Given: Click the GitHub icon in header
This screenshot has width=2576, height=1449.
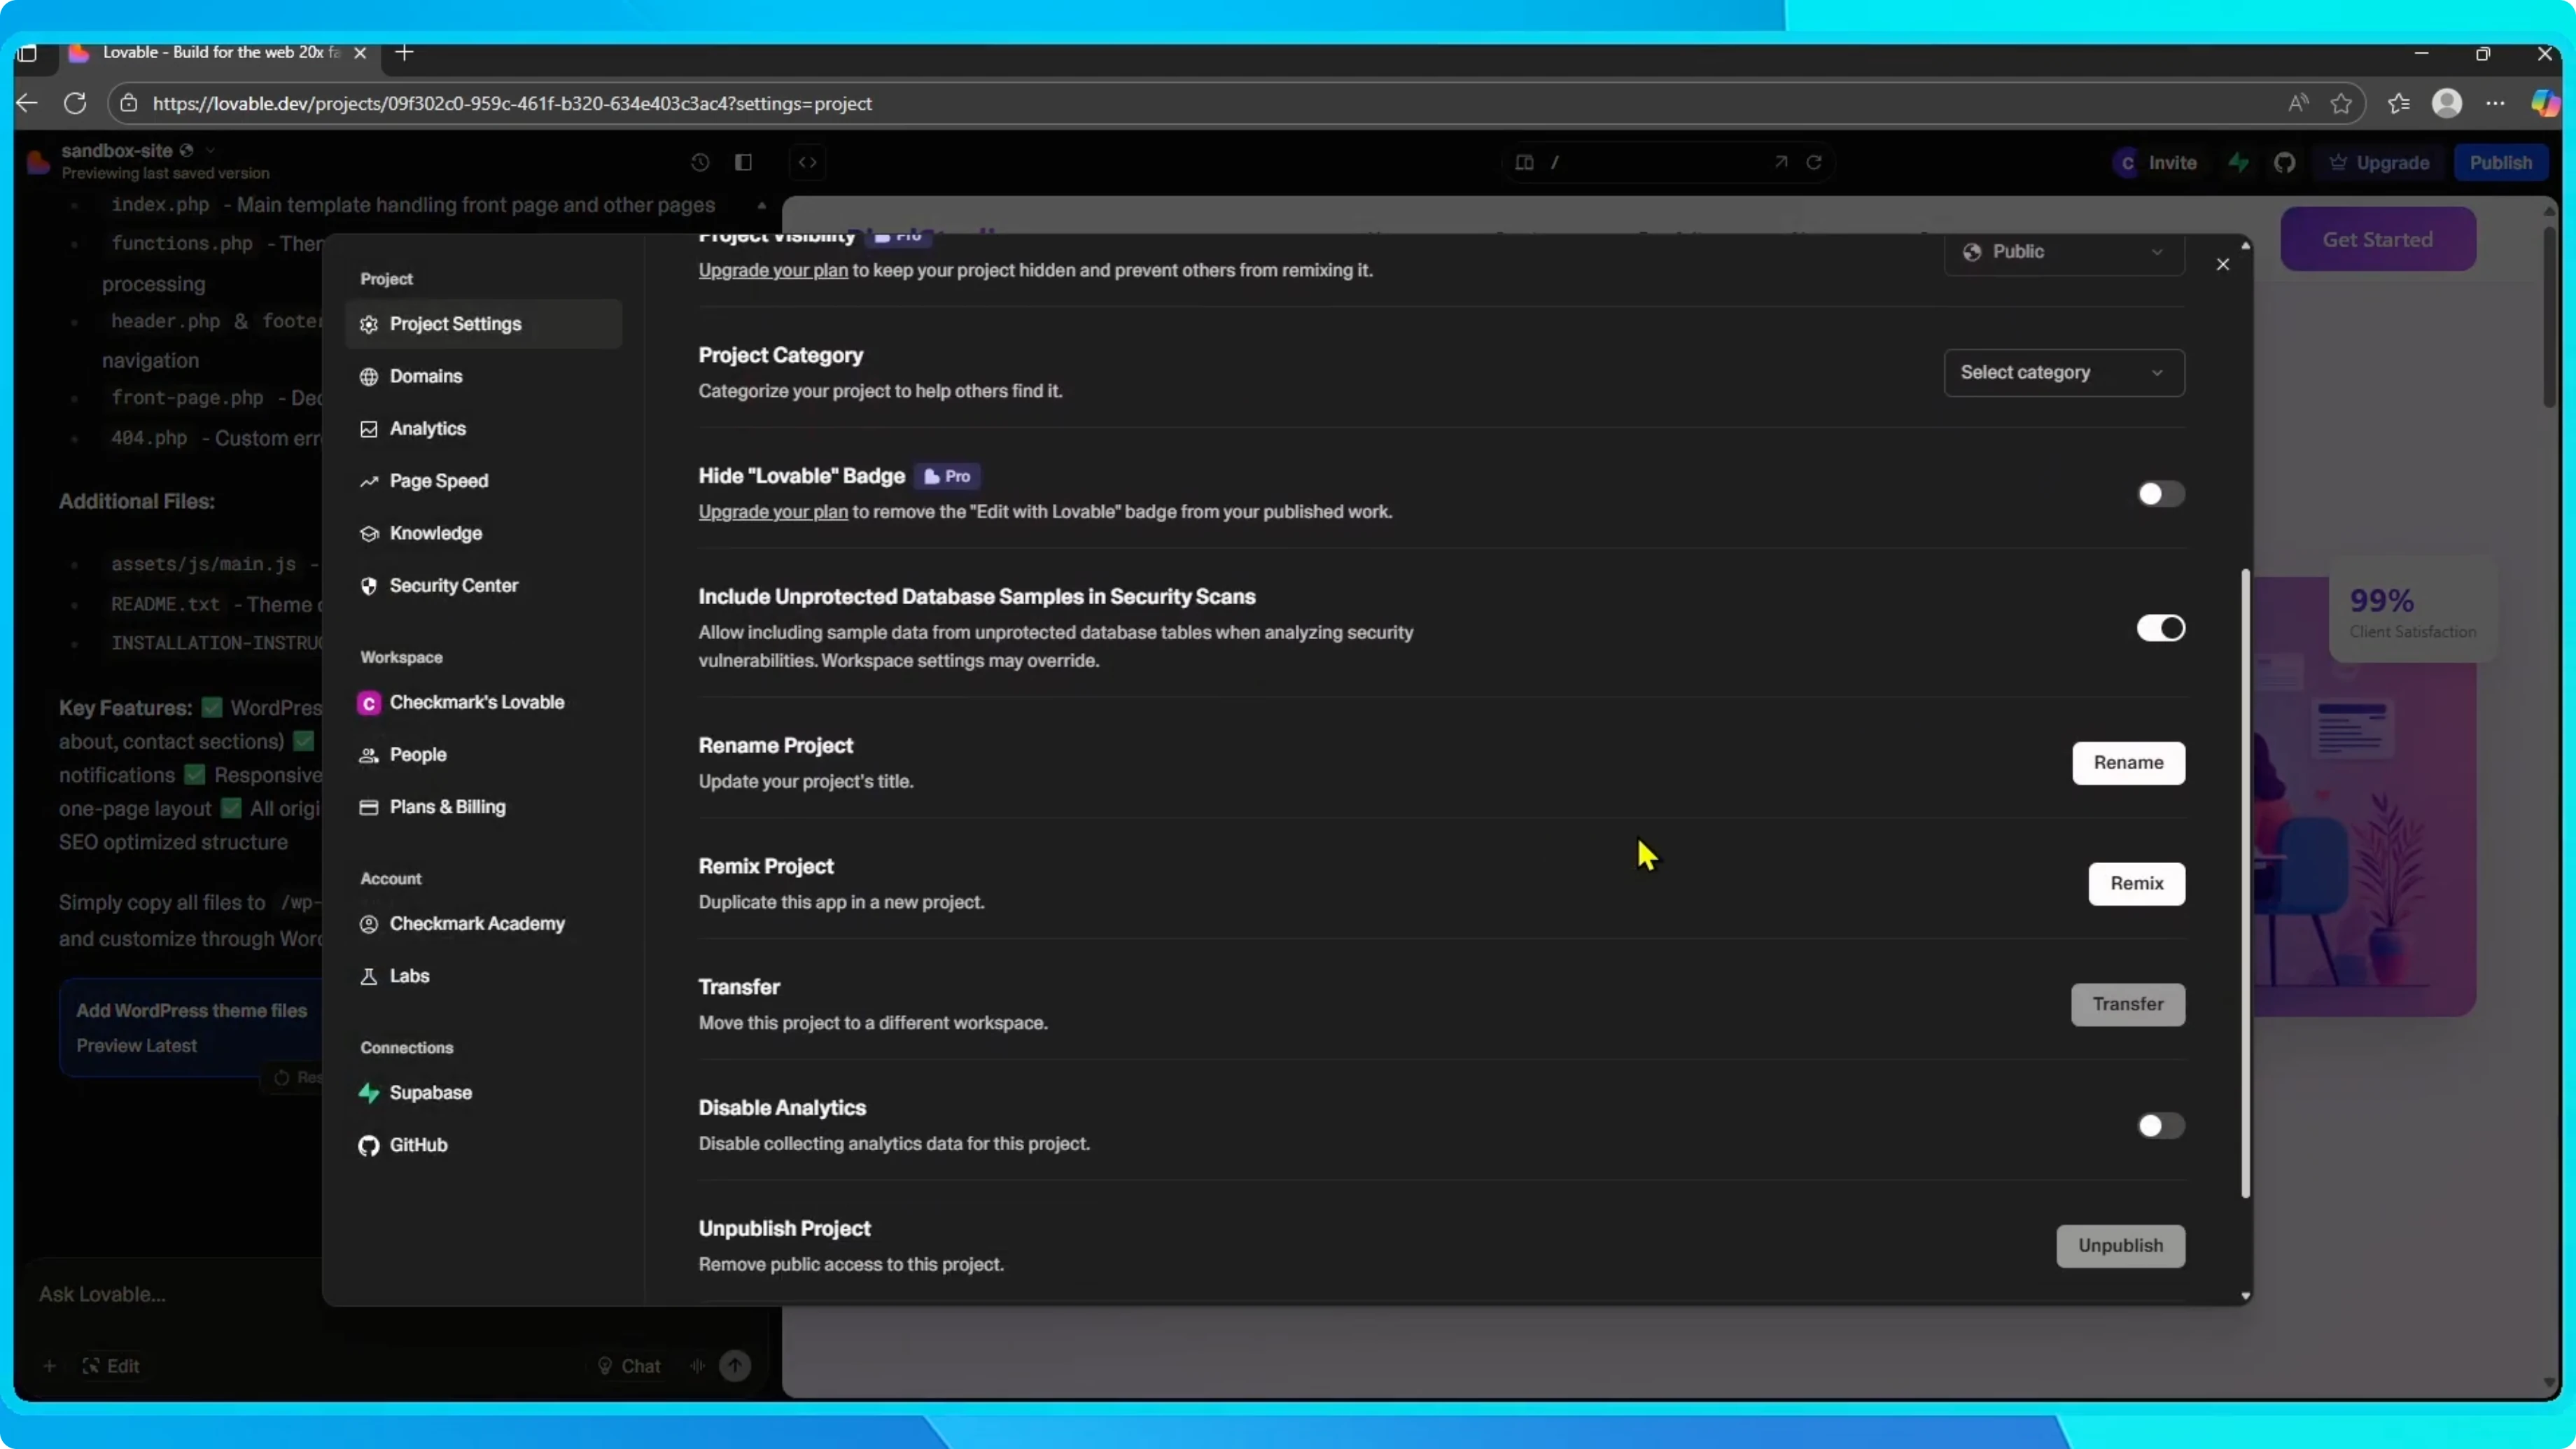Looking at the screenshot, I should (2284, 163).
